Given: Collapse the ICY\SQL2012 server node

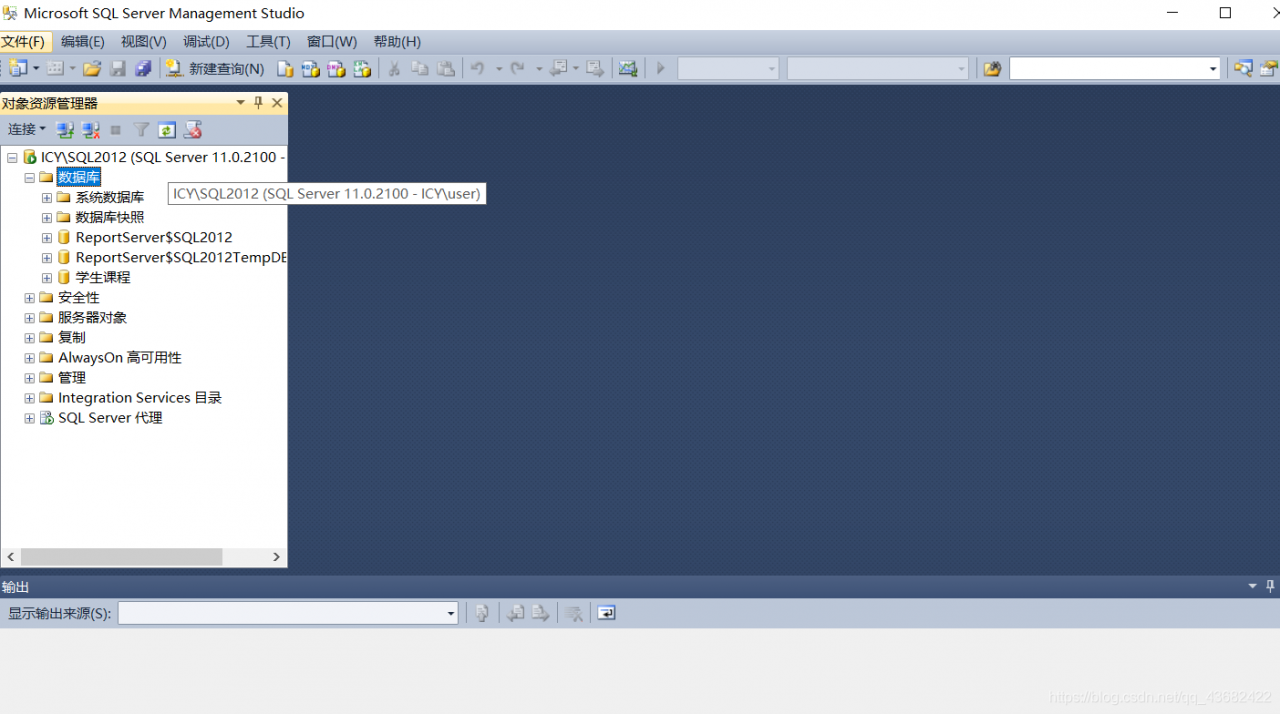Looking at the screenshot, I should click(x=12, y=158).
